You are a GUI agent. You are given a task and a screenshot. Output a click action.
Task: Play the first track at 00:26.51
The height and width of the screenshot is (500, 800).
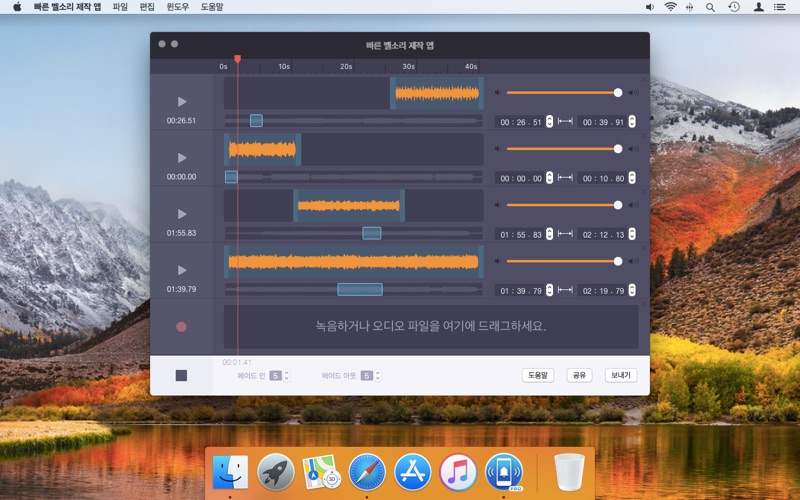click(x=181, y=101)
